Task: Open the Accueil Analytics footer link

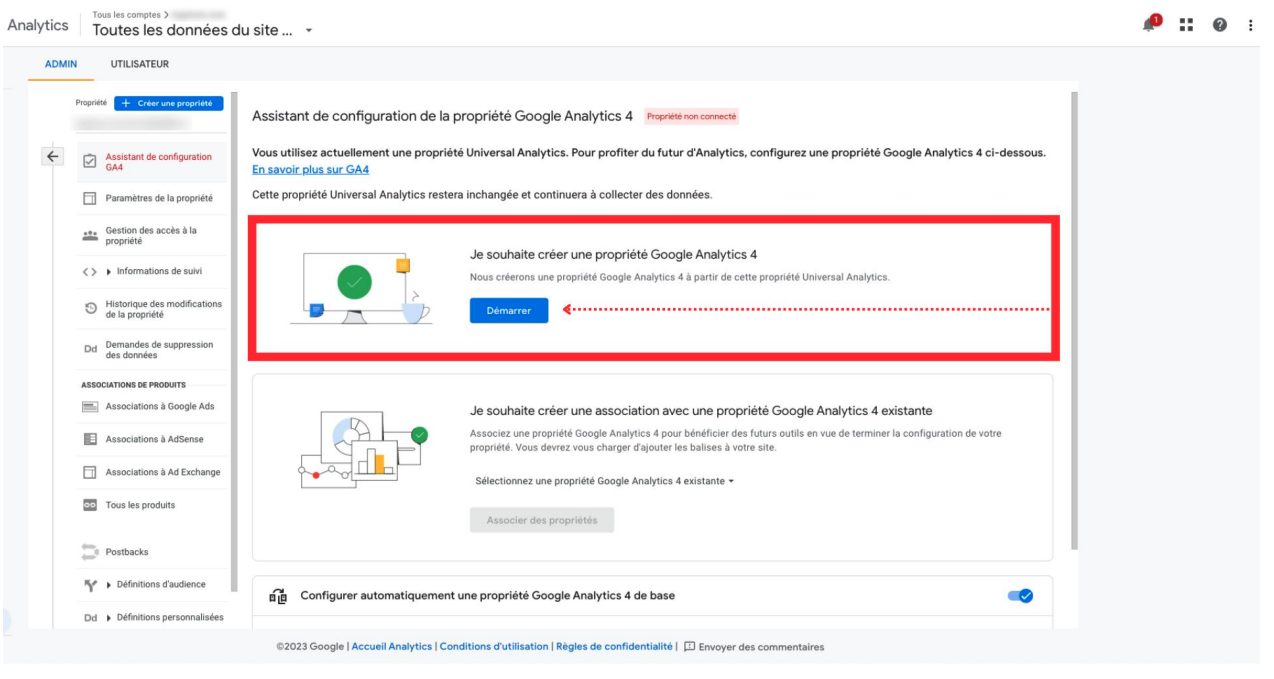Action: point(392,647)
